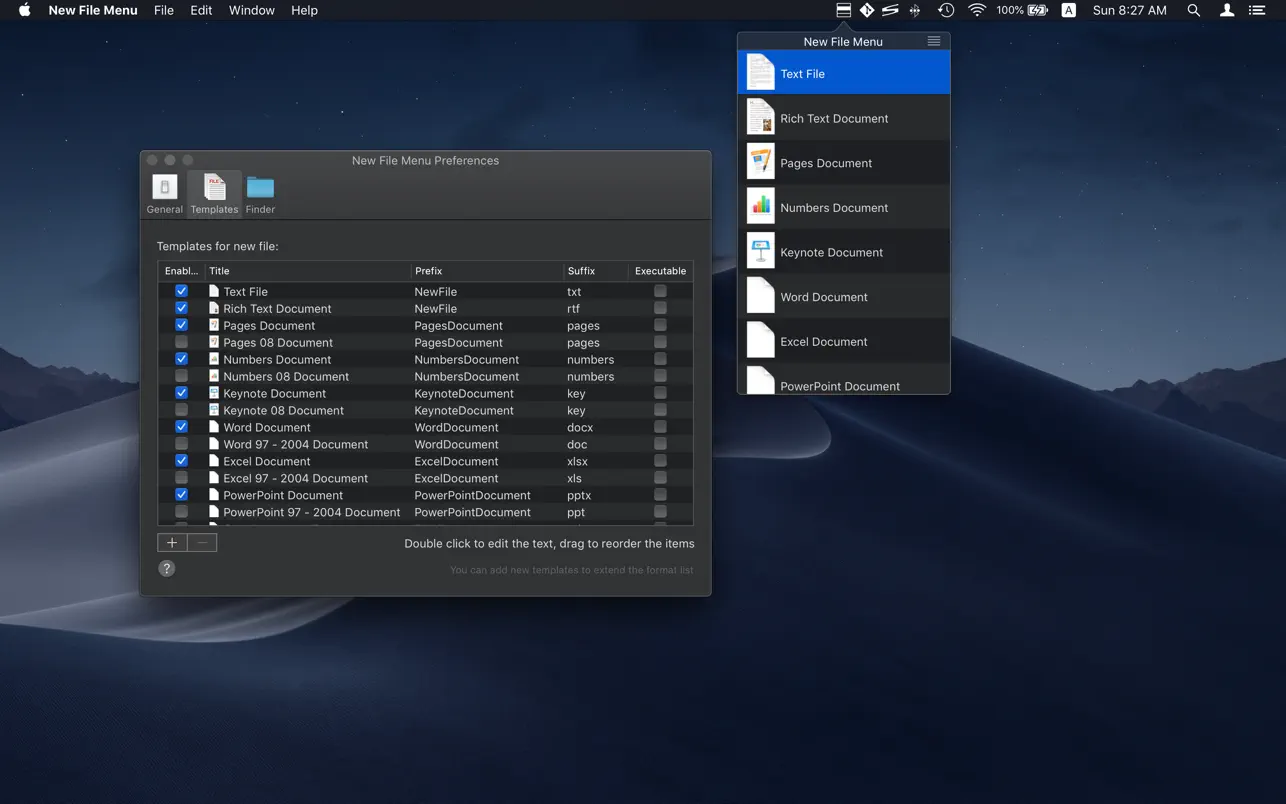Click the Keynote Document icon in popup
This screenshot has height=804, width=1286.
pyautogui.click(x=760, y=251)
